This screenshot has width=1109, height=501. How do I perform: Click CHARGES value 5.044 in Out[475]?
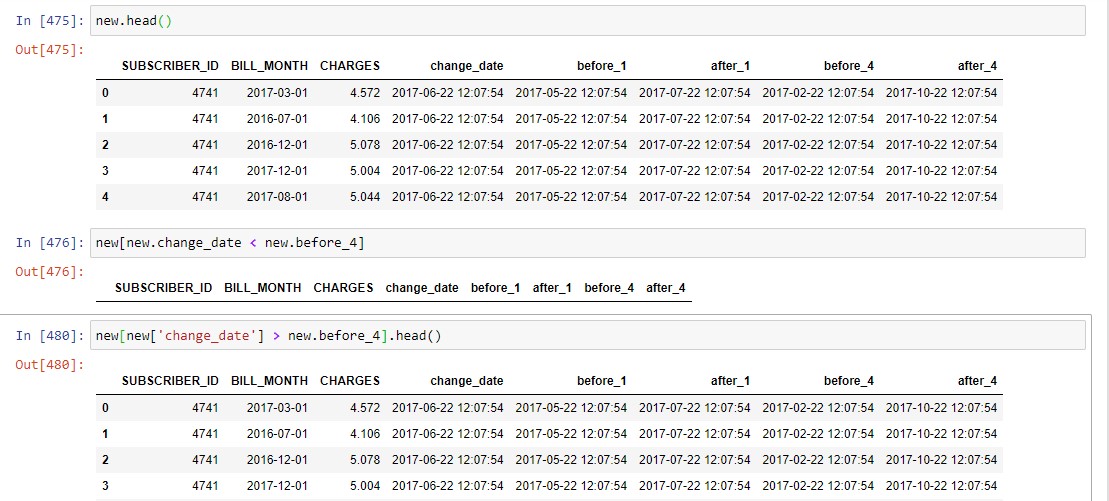(365, 197)
